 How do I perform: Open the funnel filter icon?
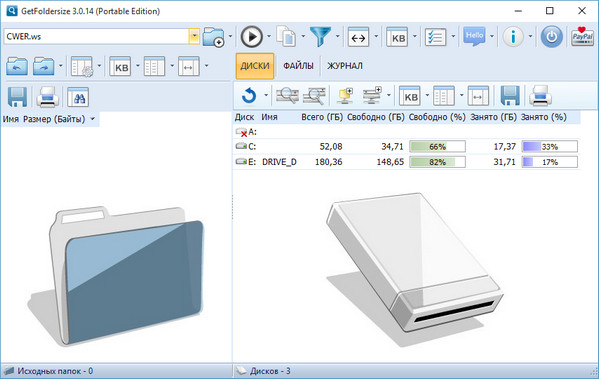click(x=320, y=37)
